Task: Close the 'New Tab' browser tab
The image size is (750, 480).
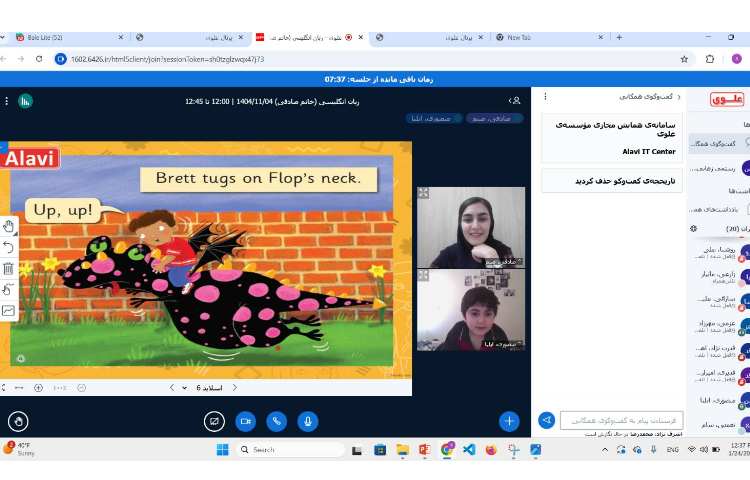Action: coord(601,37)
